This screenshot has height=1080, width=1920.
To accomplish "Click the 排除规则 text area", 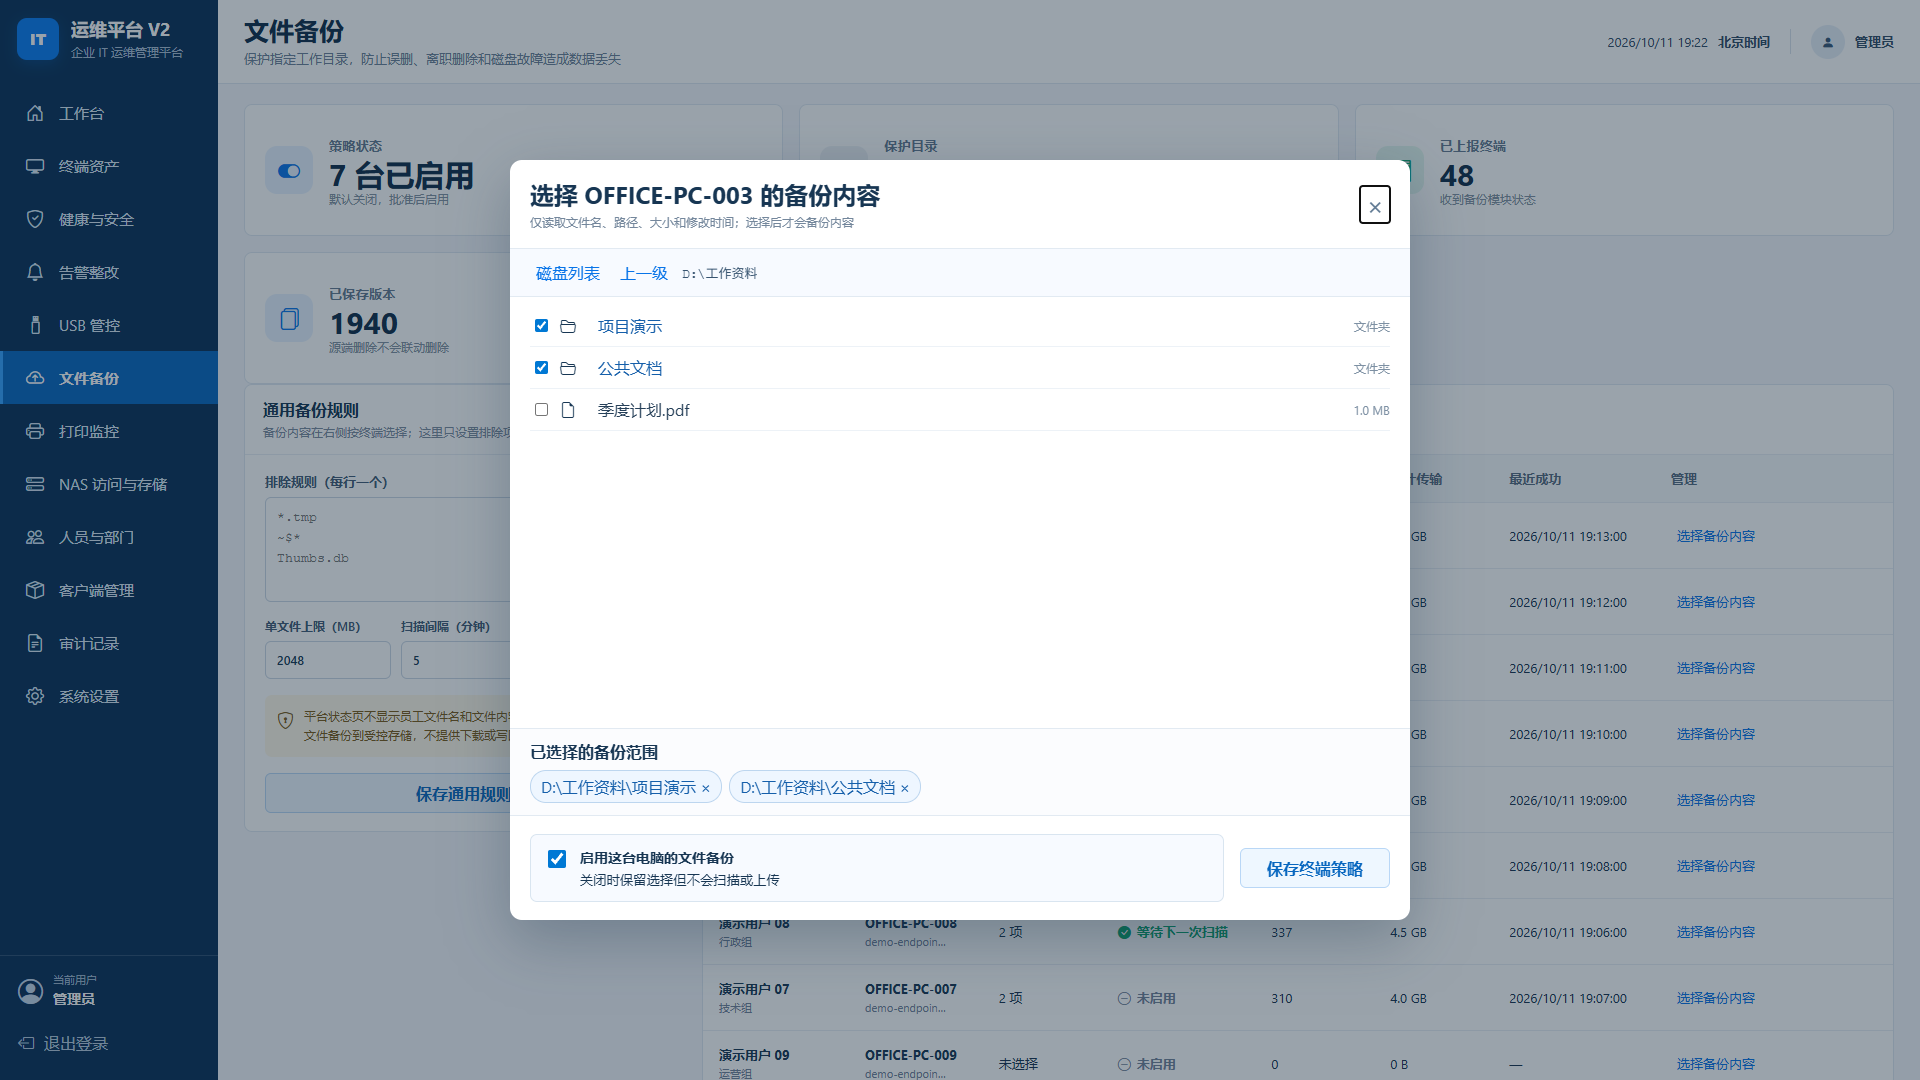I will (388, 549).
